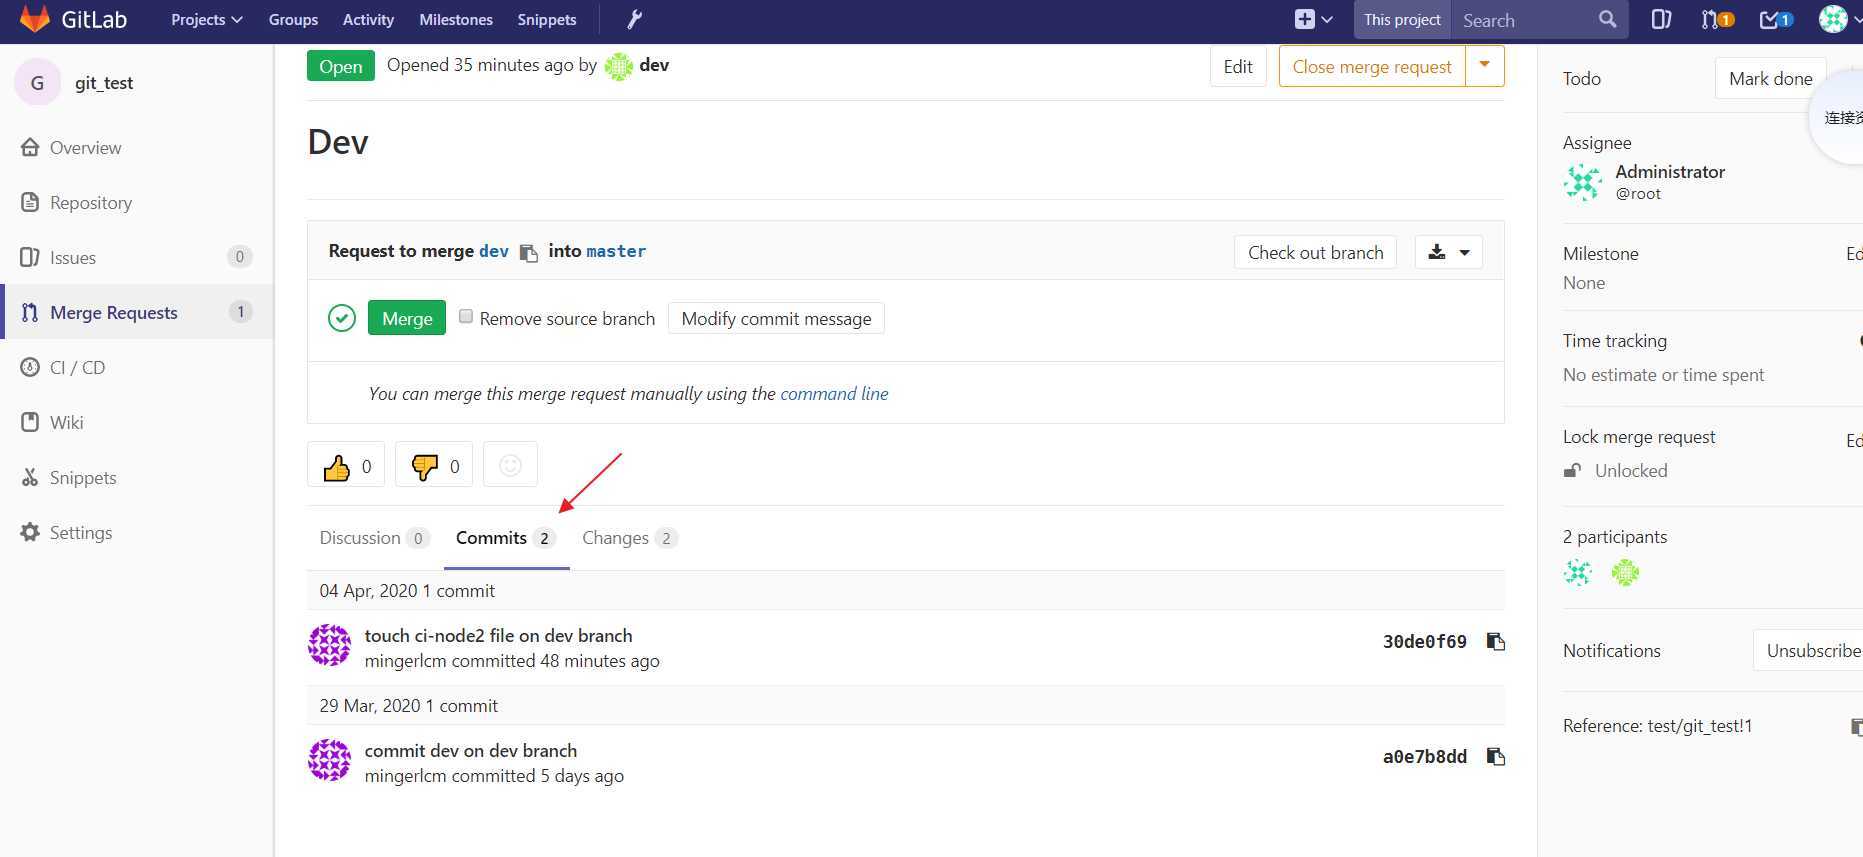Open author dev profile link
This screenshot has height=857, width=1863.
[x=654, y=65]
